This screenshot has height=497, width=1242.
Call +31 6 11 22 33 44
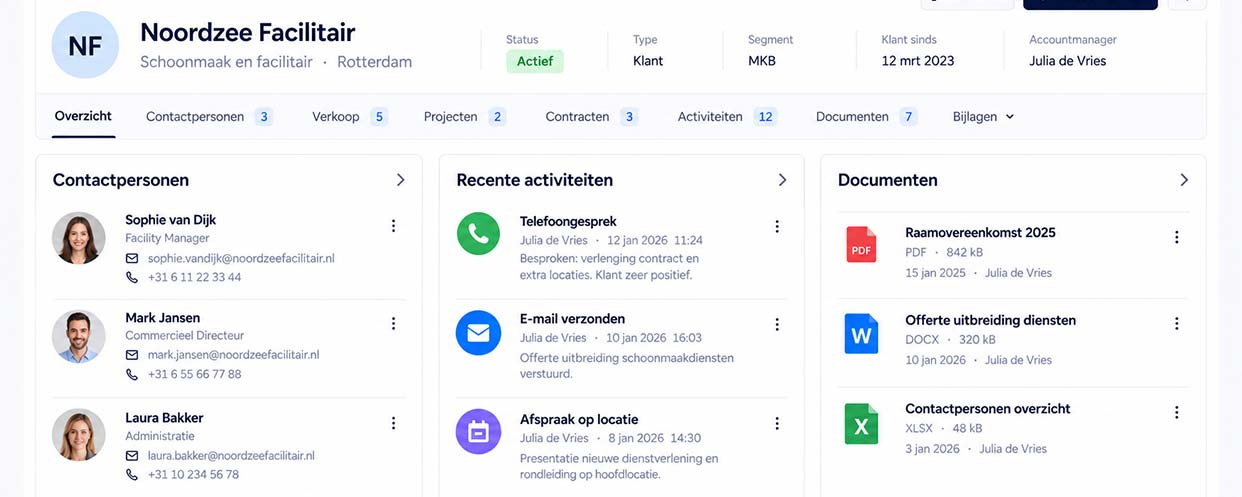pyautogui.click(x=194, y=277)
